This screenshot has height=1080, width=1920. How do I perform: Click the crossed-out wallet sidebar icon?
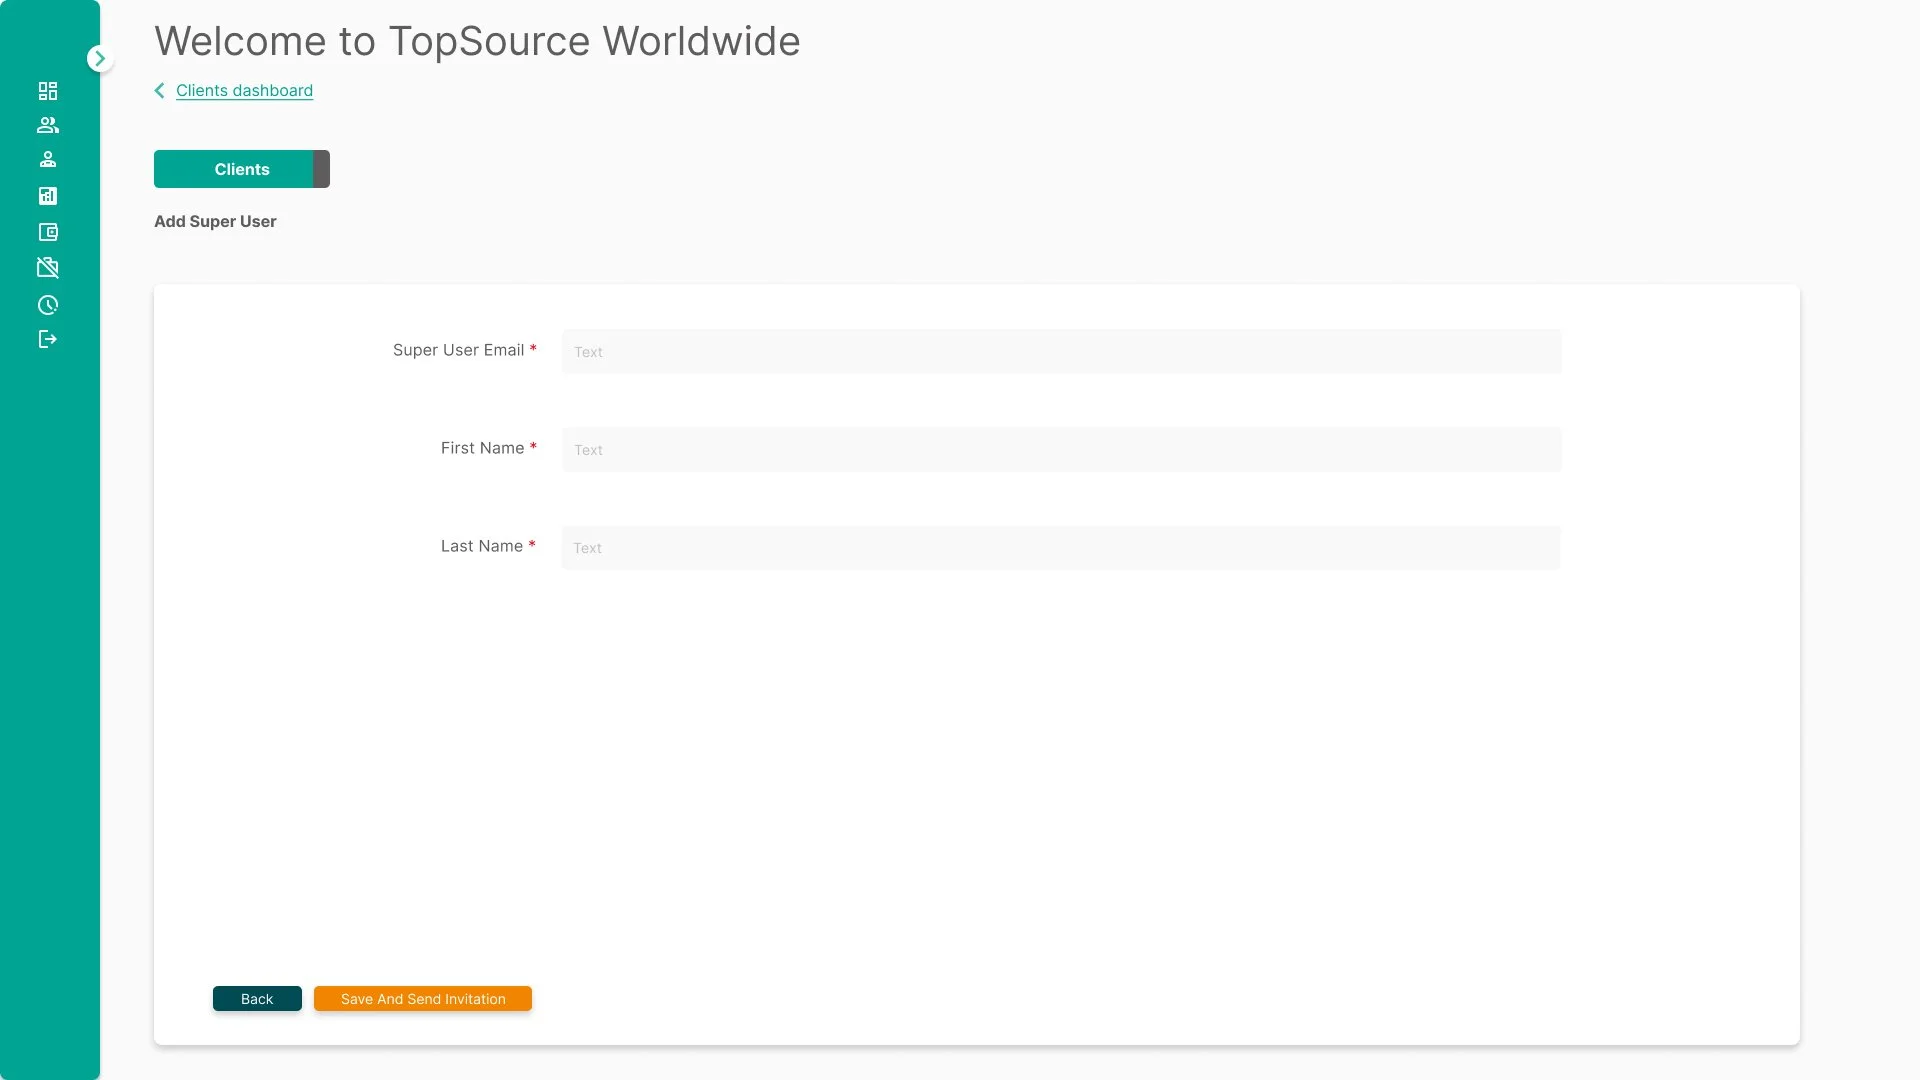48,267
